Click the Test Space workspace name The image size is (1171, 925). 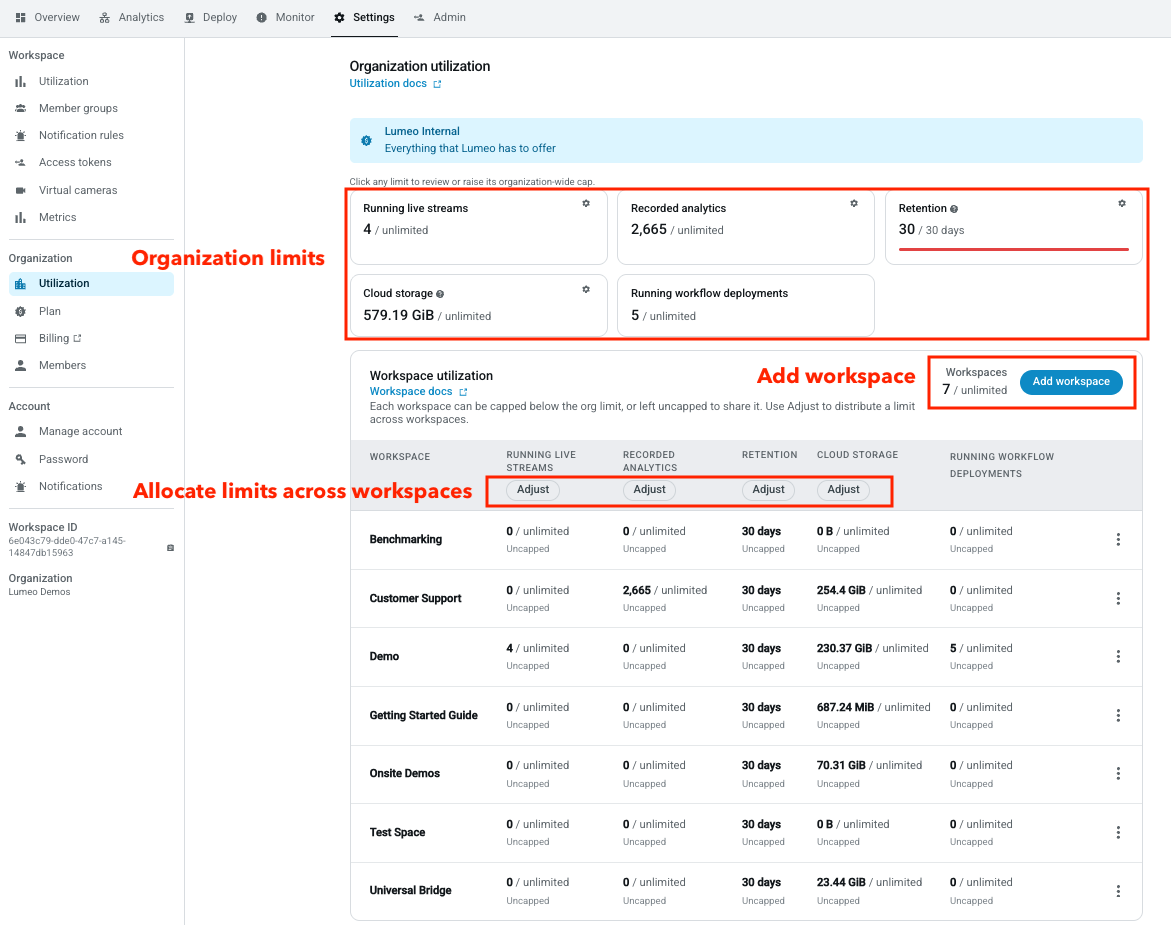[397, 832]
